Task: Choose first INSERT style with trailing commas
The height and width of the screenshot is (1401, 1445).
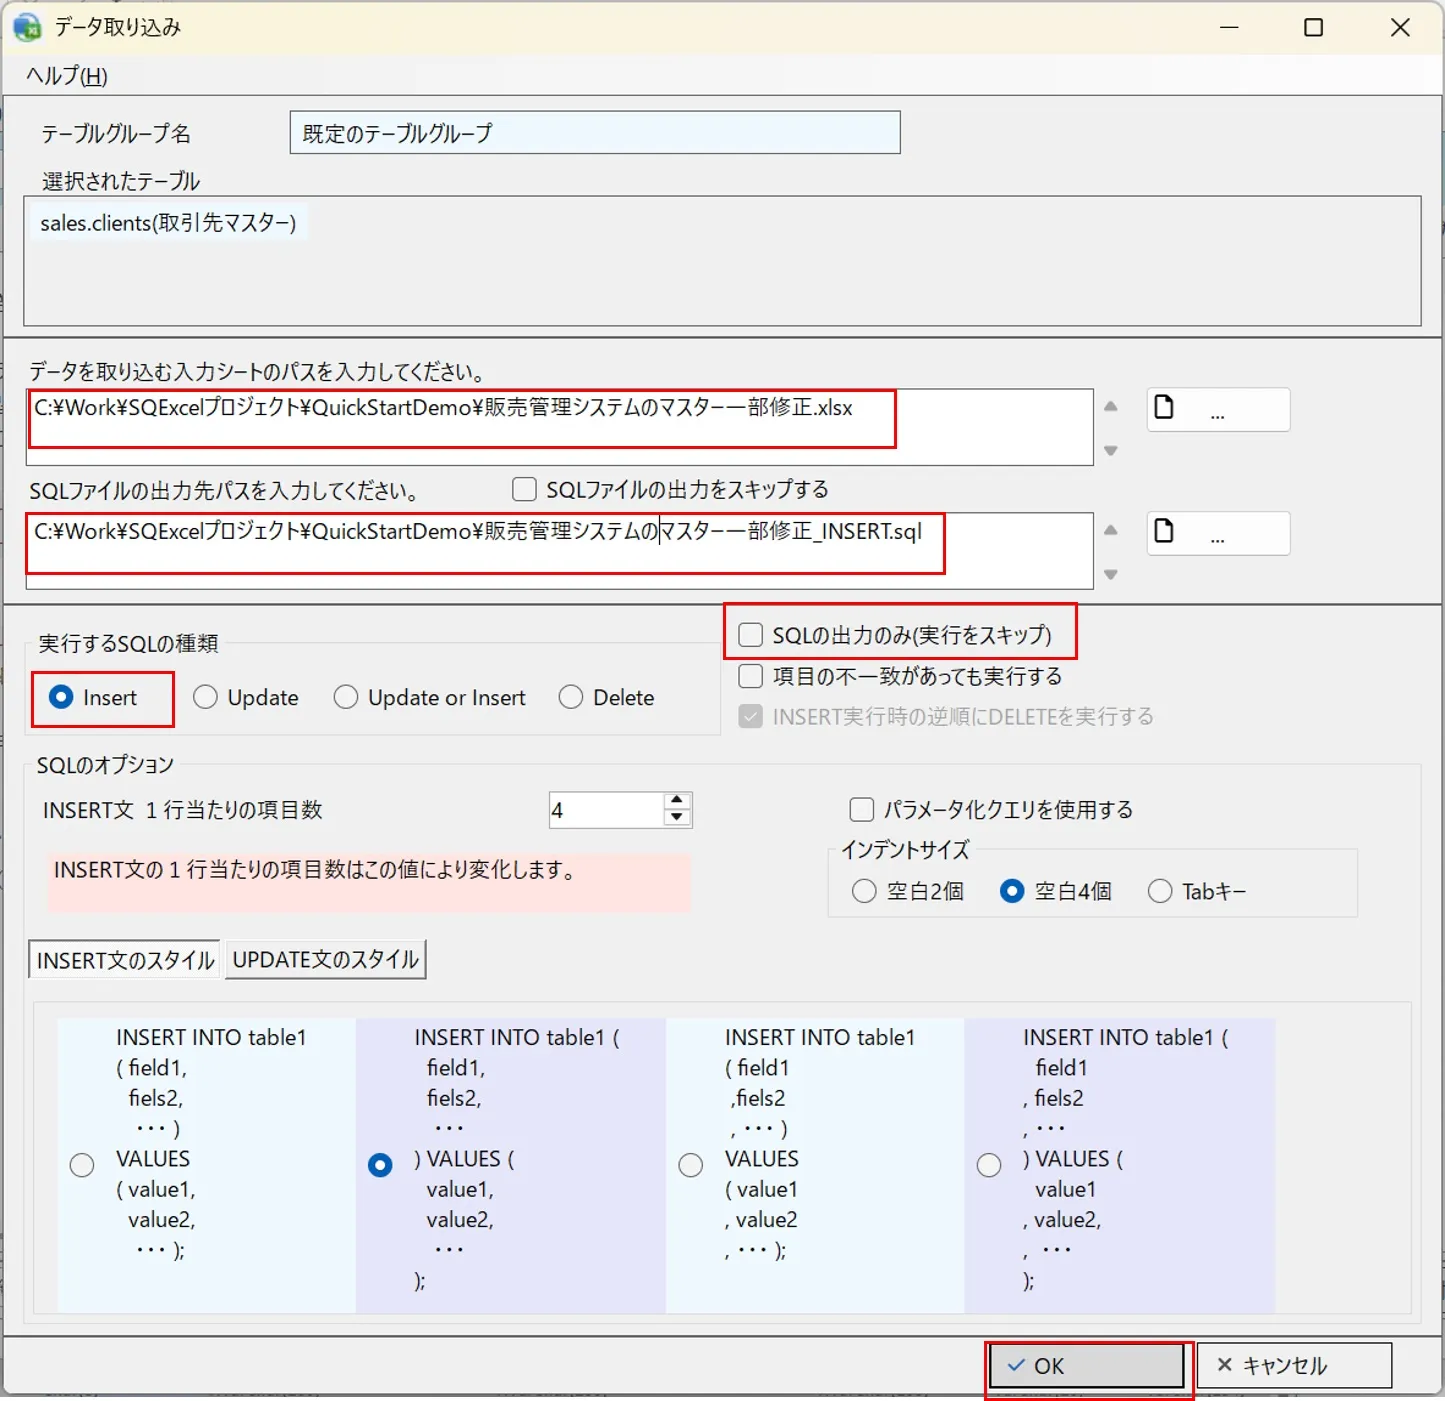Action: [82, 1165]
